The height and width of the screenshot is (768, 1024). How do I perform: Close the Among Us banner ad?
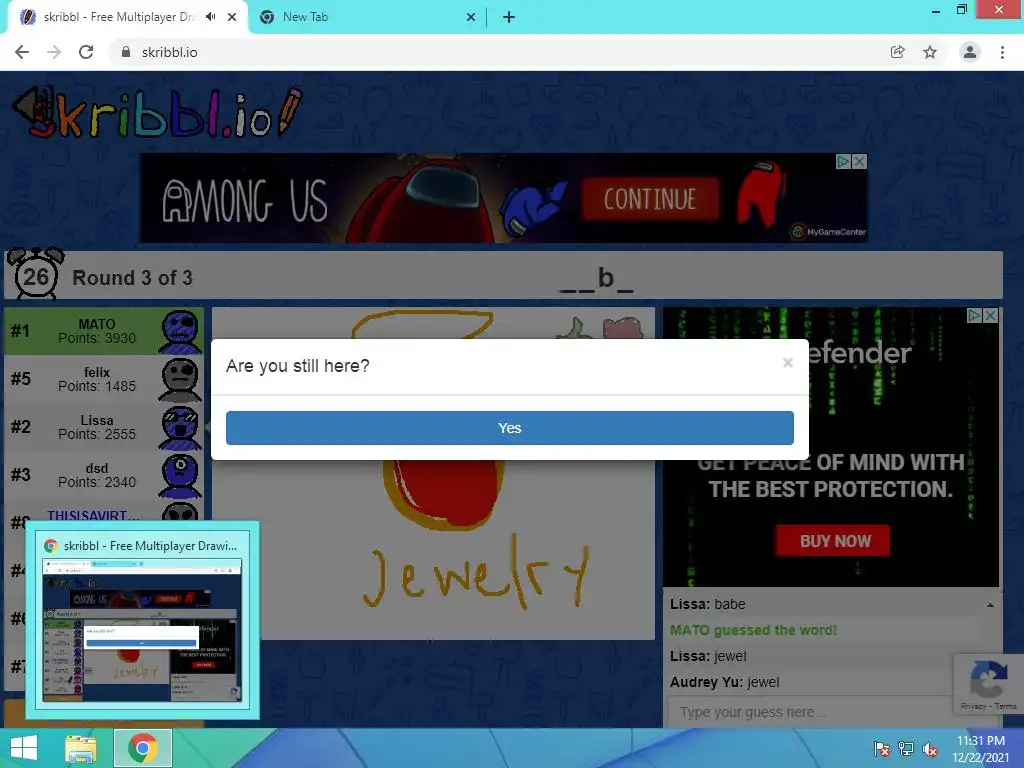(x=860, y=161)
